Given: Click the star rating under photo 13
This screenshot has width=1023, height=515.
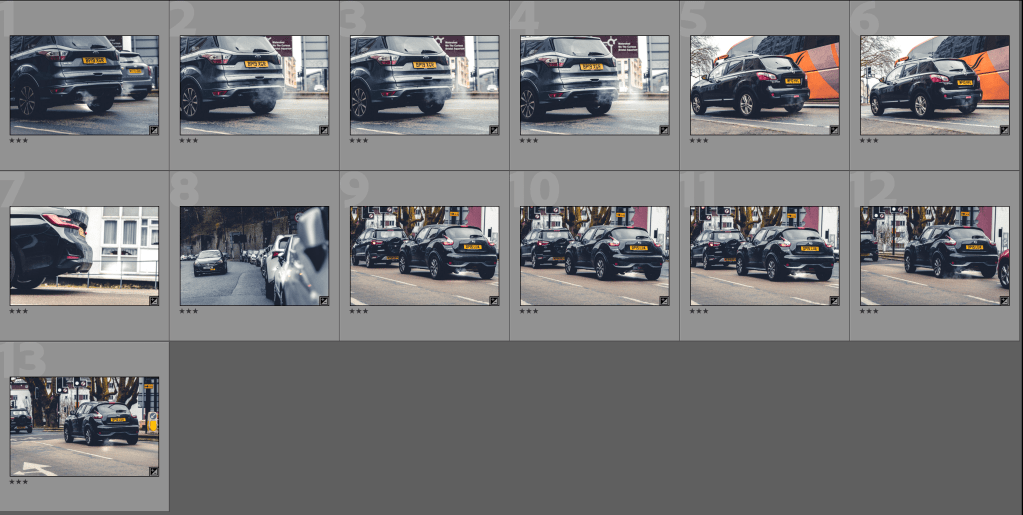Looking at the screenshot, I should point(19,482).
